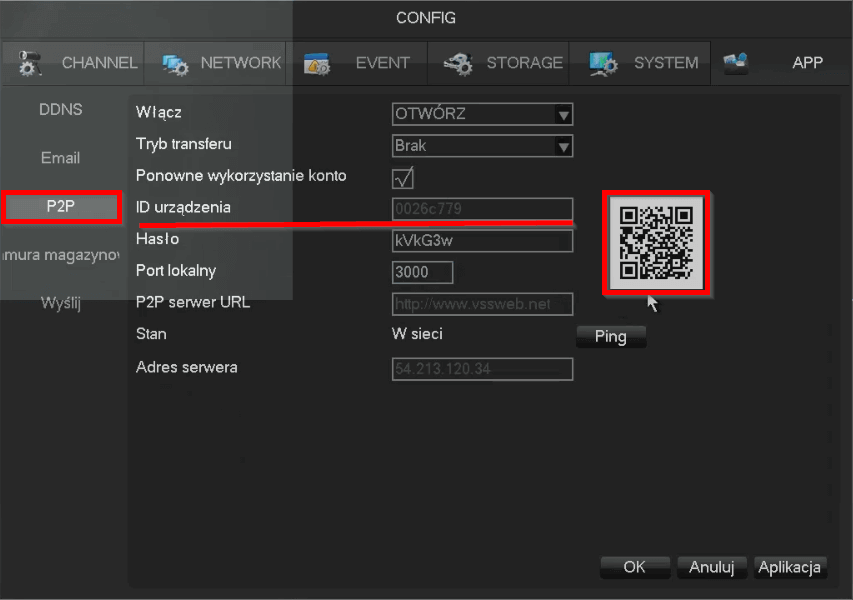Click the EVENT alarm icon
The width and height of the screenshot is (853, 600).
click(317, 63)
